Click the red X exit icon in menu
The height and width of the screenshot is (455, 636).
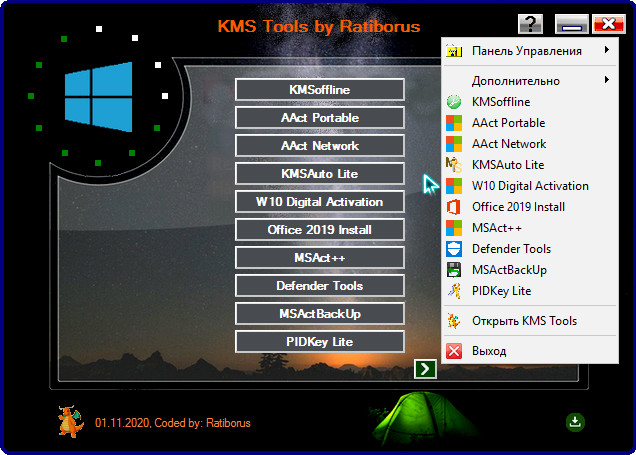[454, 352]
